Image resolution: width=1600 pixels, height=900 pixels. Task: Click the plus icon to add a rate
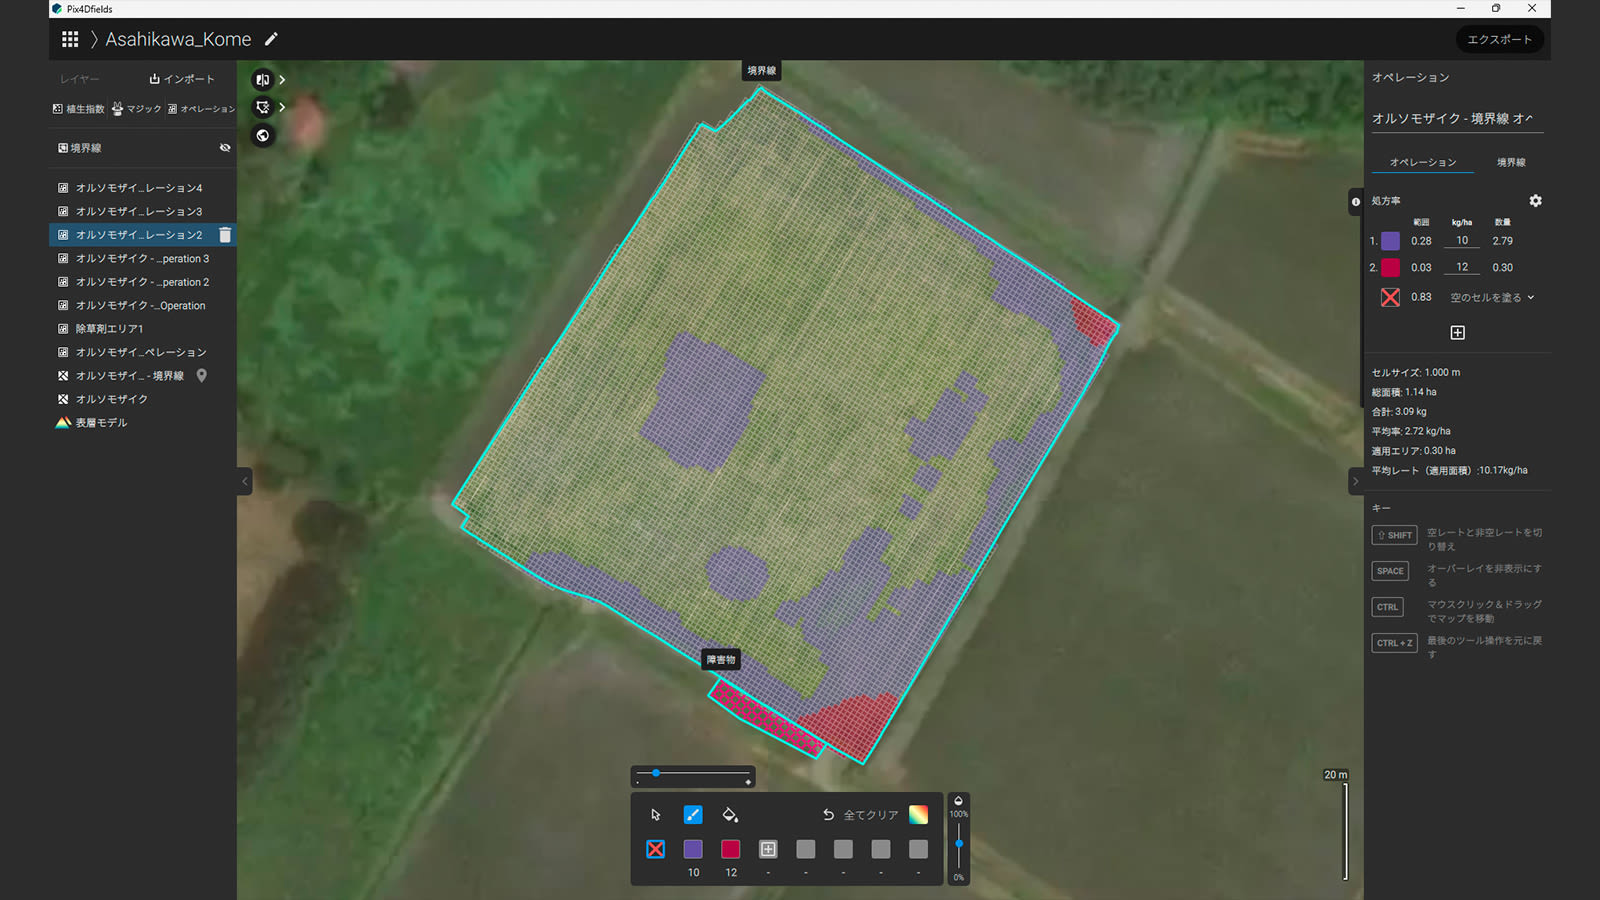1458,332
